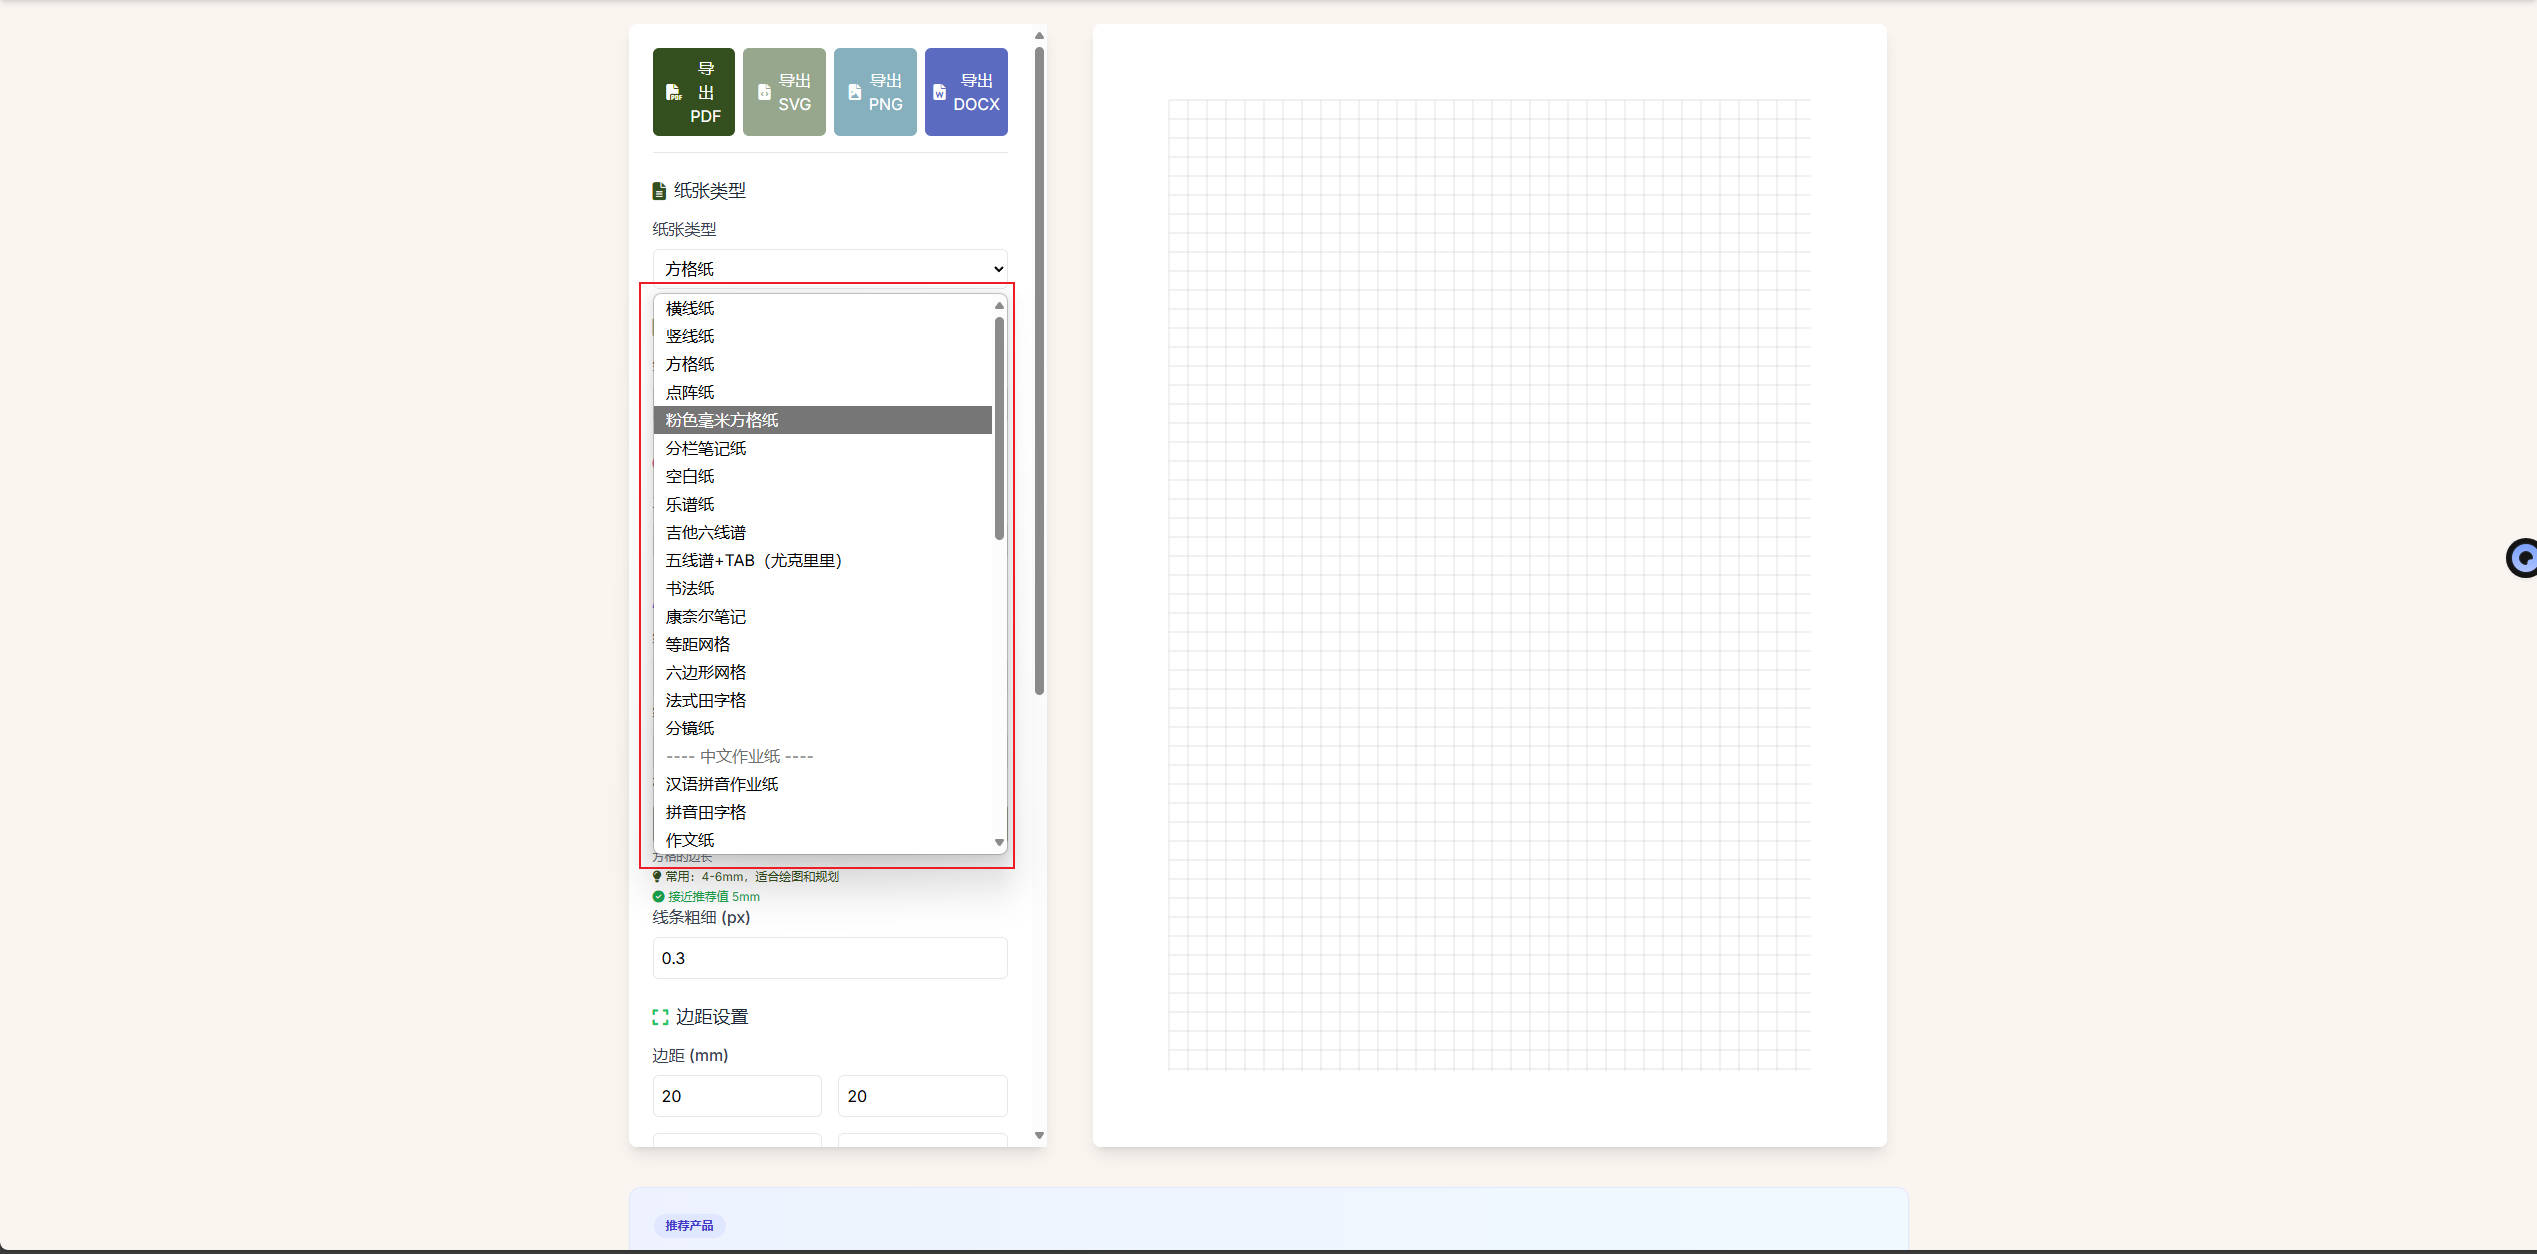Viewport: 2537px width, 1254px height.
Task: Choose 横线纸 option
Action: (690, 308)
